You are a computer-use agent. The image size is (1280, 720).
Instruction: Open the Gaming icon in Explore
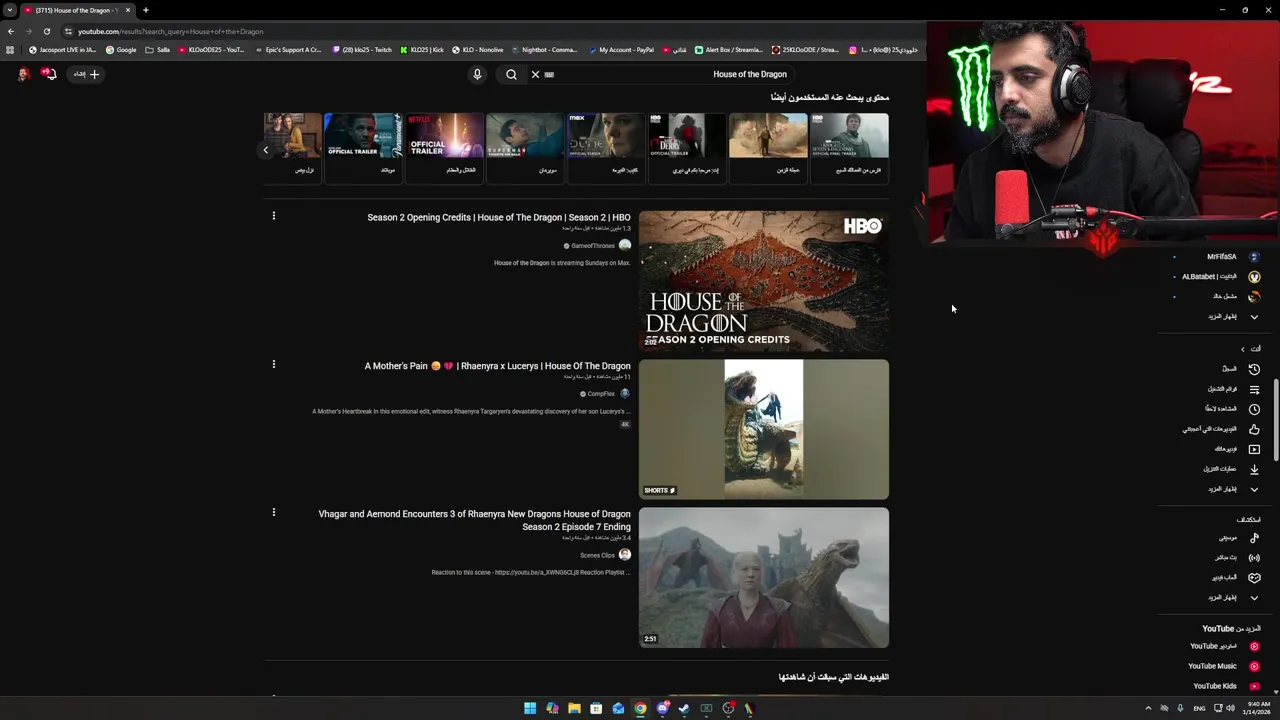(1254, 578)
